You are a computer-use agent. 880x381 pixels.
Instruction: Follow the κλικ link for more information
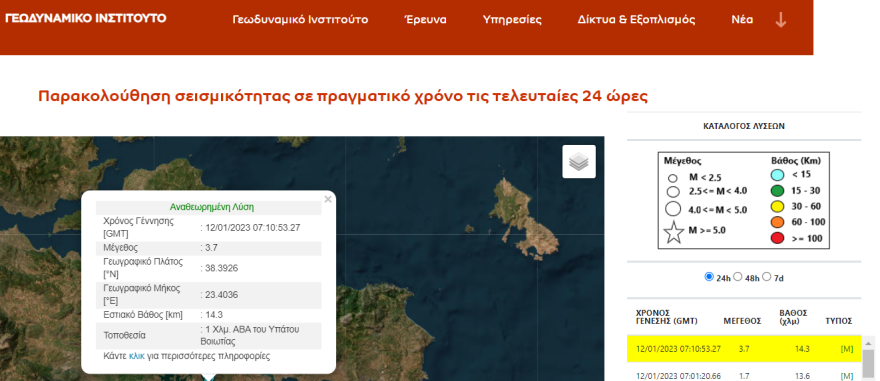[137, 356]
